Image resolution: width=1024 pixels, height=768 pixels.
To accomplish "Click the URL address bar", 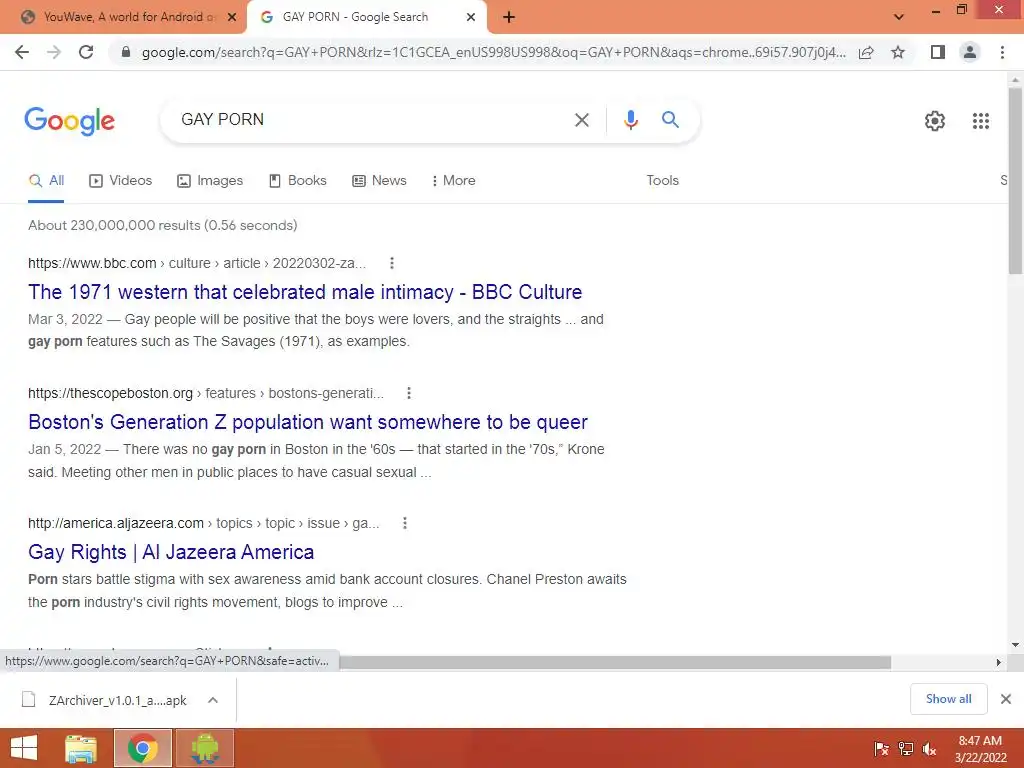I will coord(493,52).
